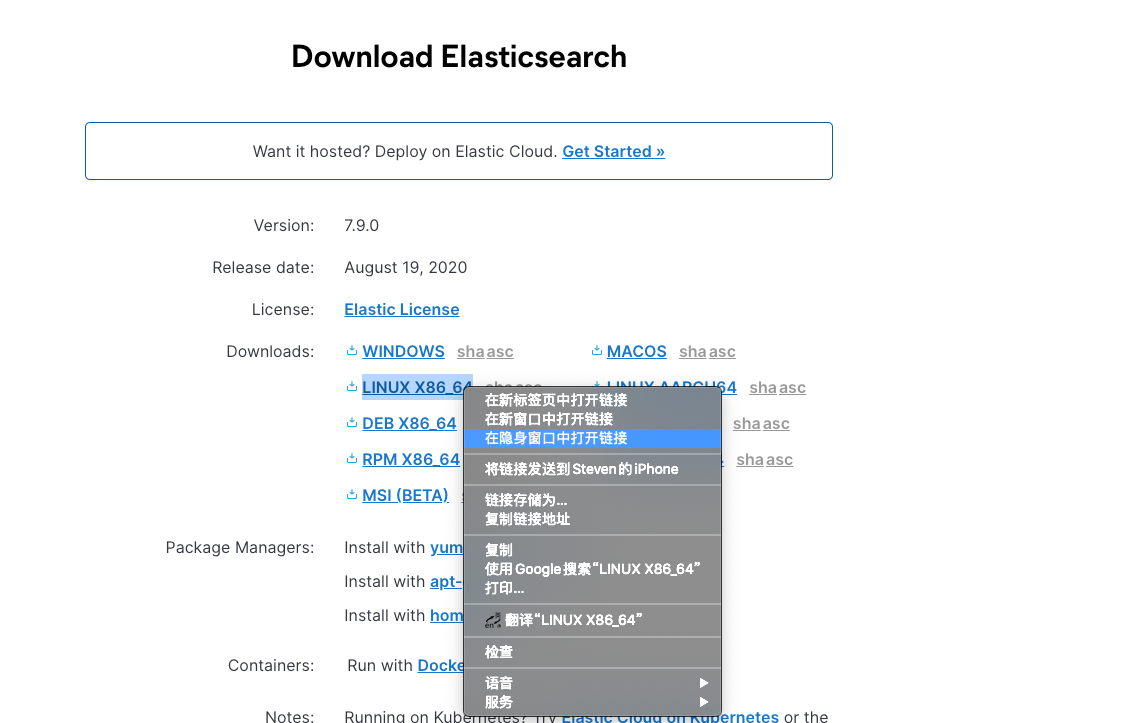
Task: Click the Download Elasticsearch heading
Action: pyautogui.click(x=459, y=57)
